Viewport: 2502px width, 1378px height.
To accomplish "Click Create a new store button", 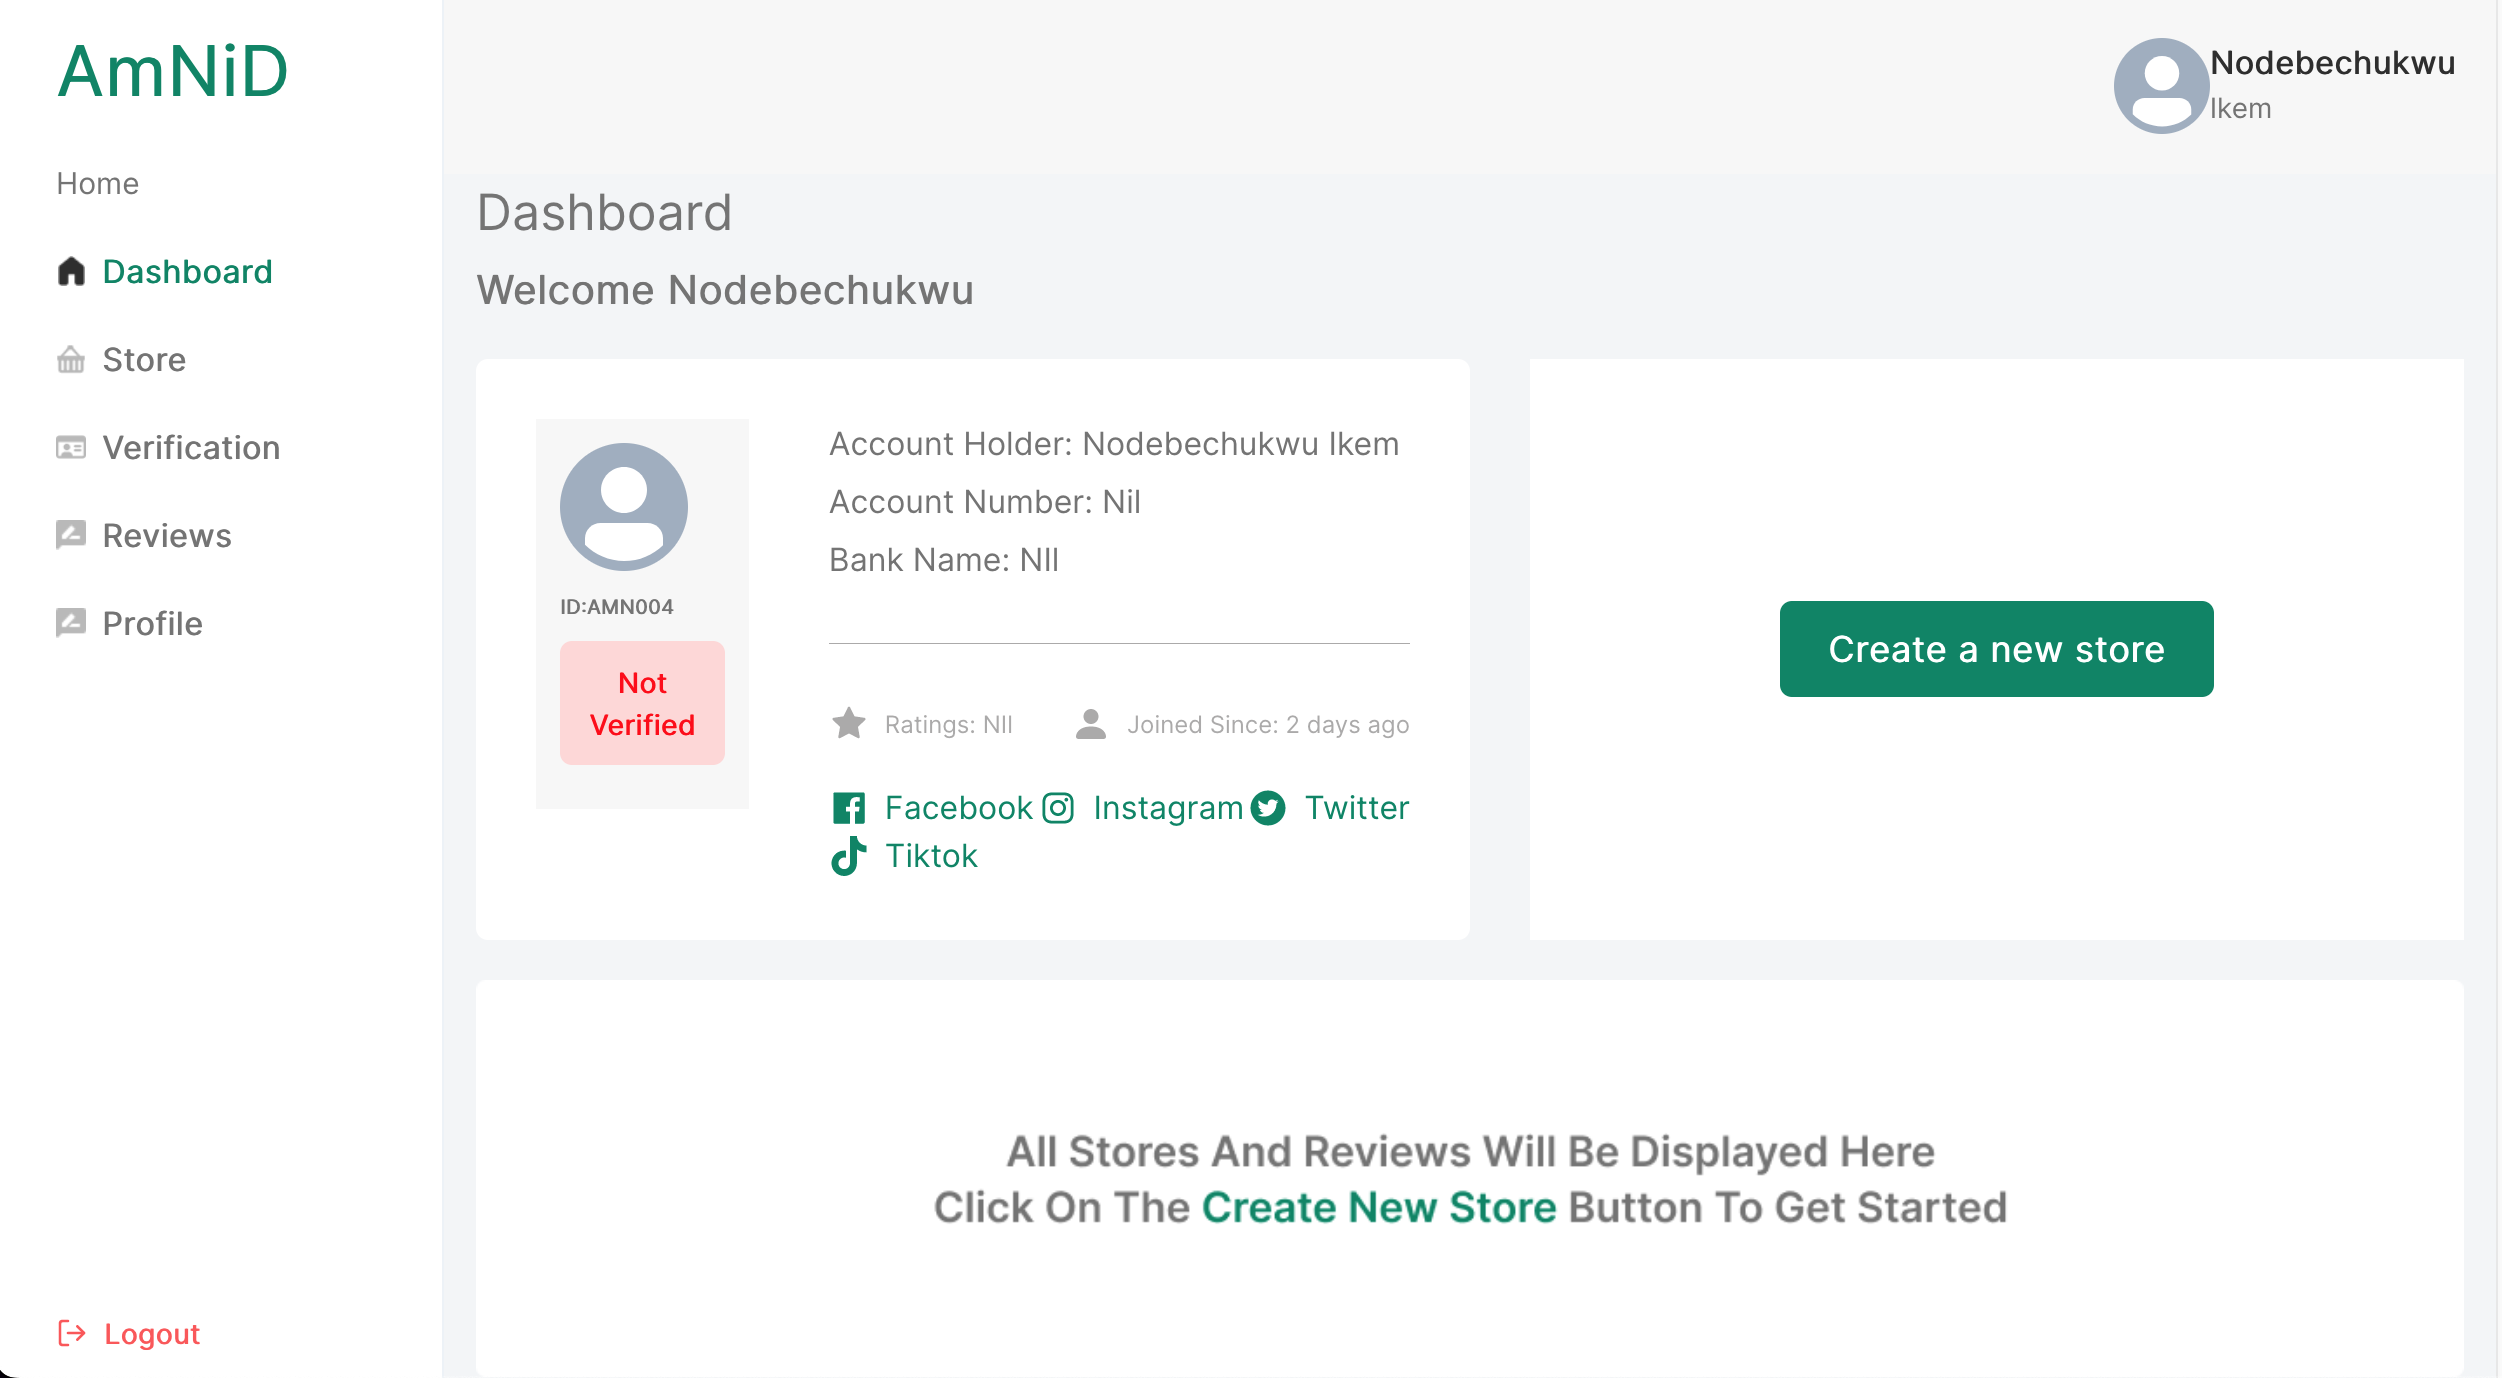I will pos(1996,649).
